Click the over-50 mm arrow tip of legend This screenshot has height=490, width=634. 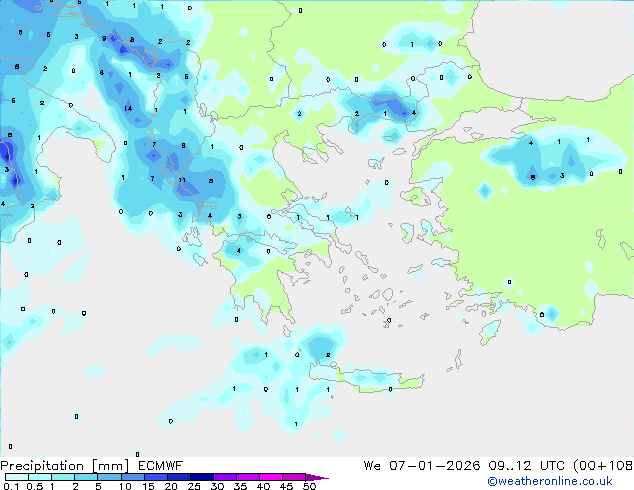click(317, 477)
